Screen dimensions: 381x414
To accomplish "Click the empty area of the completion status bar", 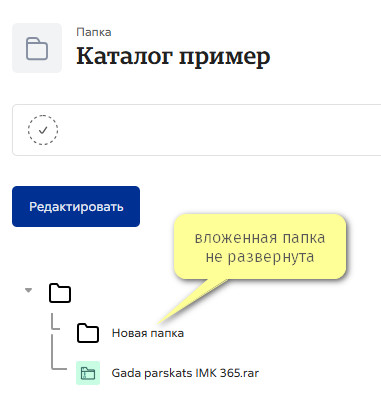I will [217, 130].
